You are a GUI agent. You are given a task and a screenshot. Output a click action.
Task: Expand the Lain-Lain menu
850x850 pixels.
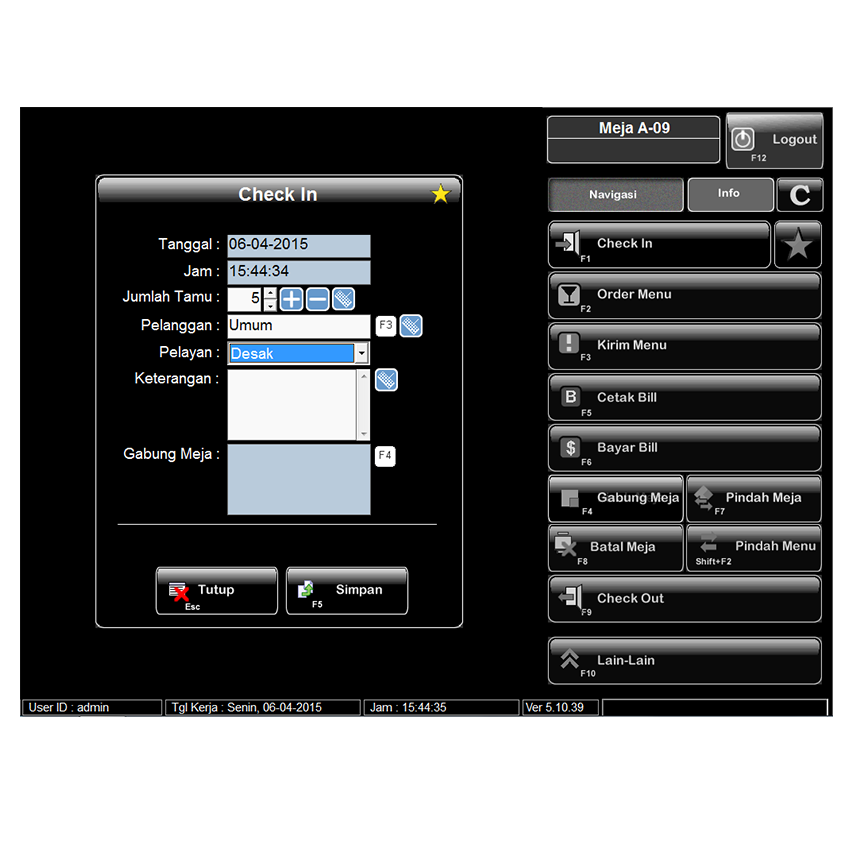684,661
